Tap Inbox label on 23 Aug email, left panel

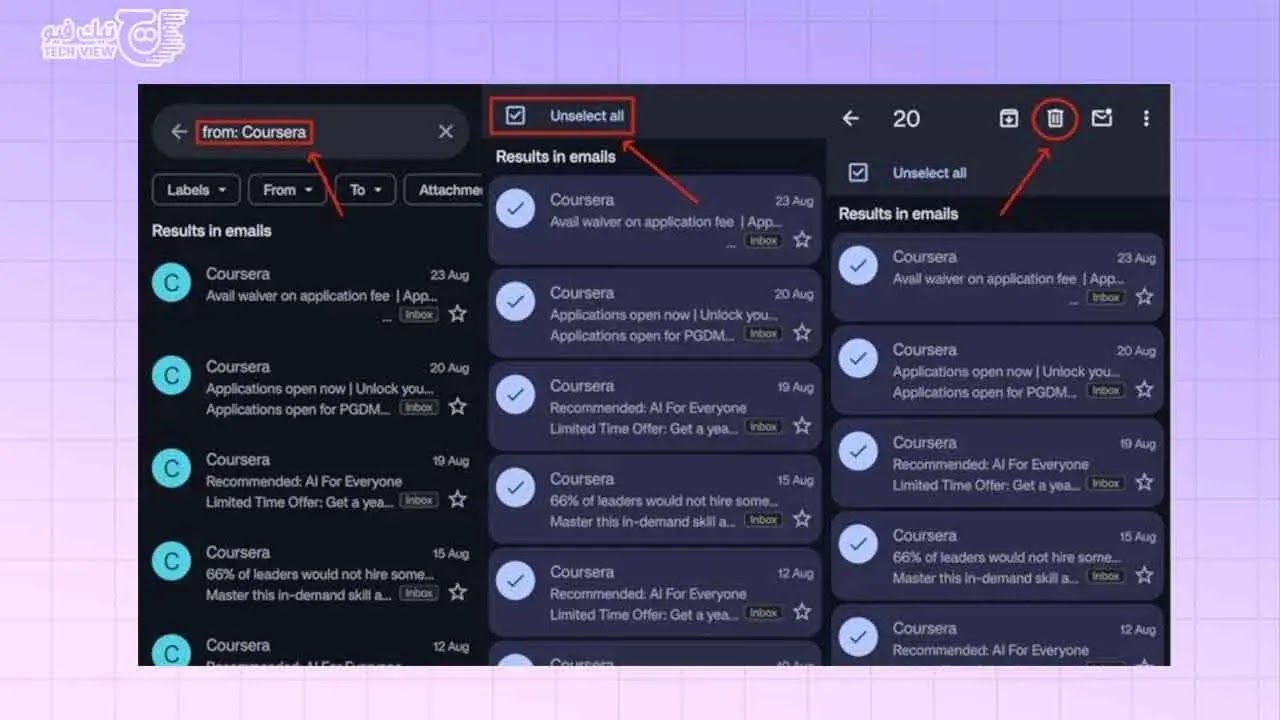pos(419,314)
